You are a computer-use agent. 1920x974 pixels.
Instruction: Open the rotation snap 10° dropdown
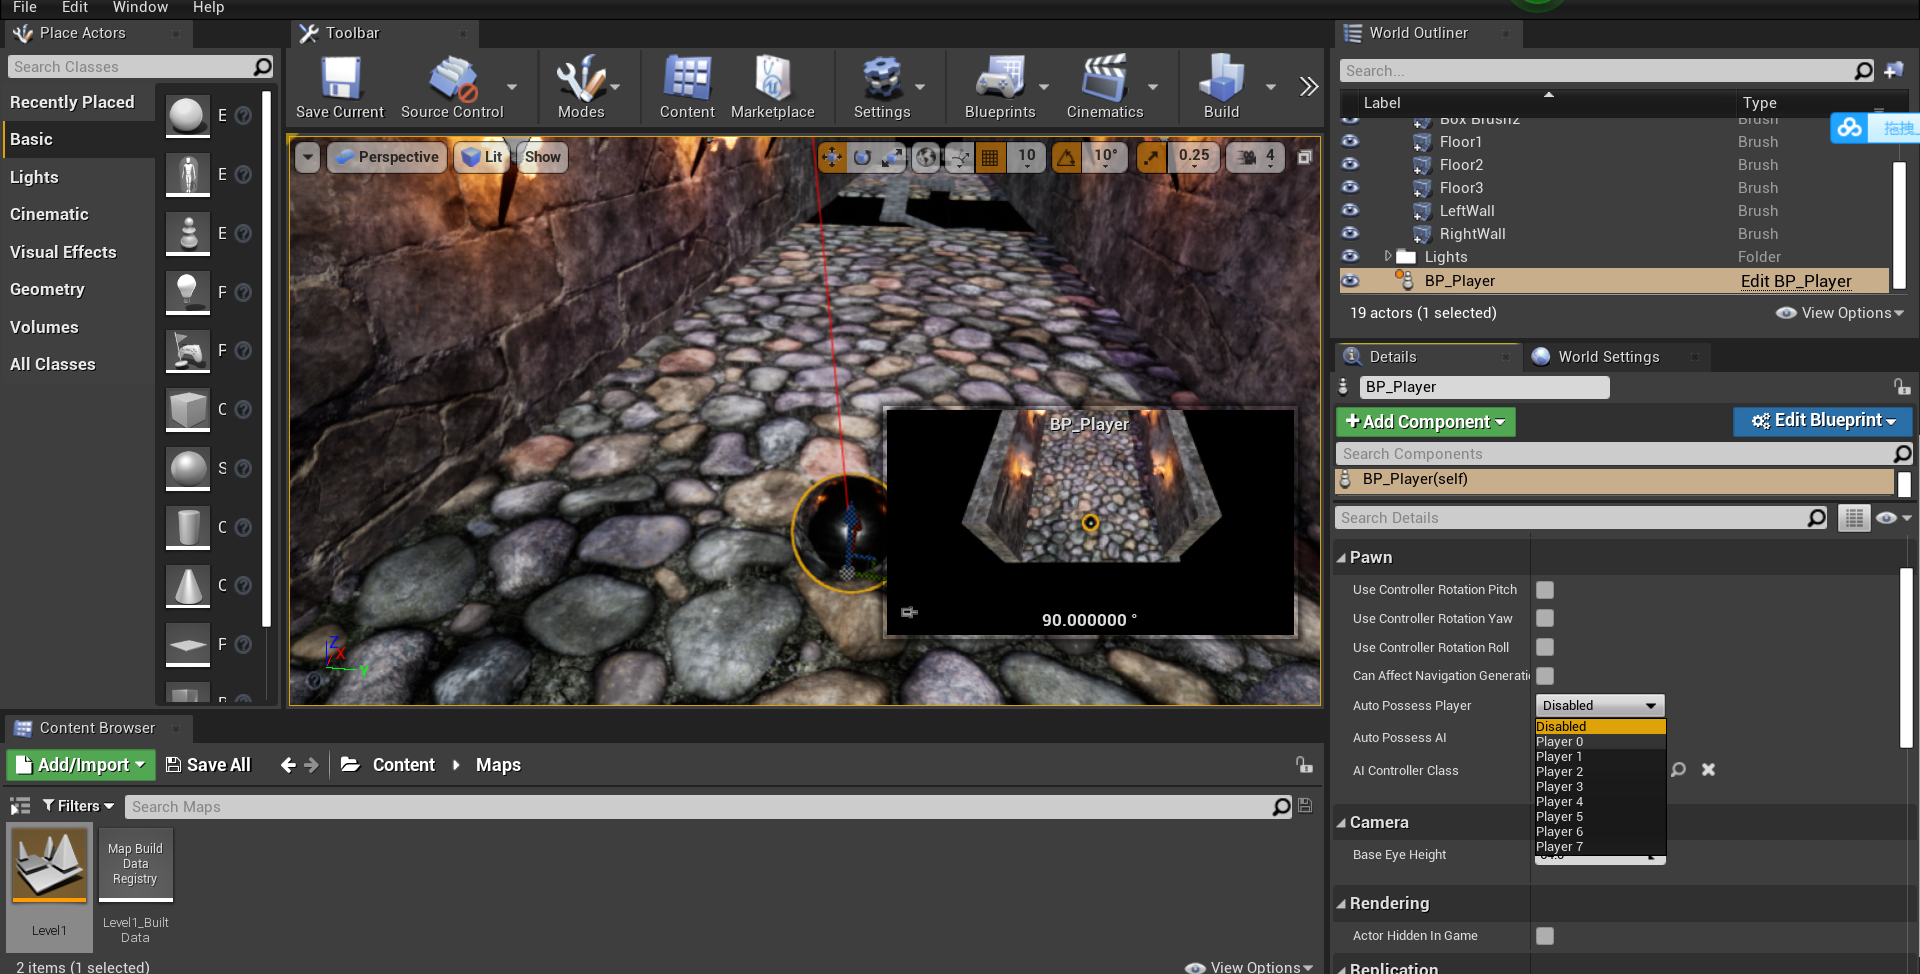(x=1105, y=157)
